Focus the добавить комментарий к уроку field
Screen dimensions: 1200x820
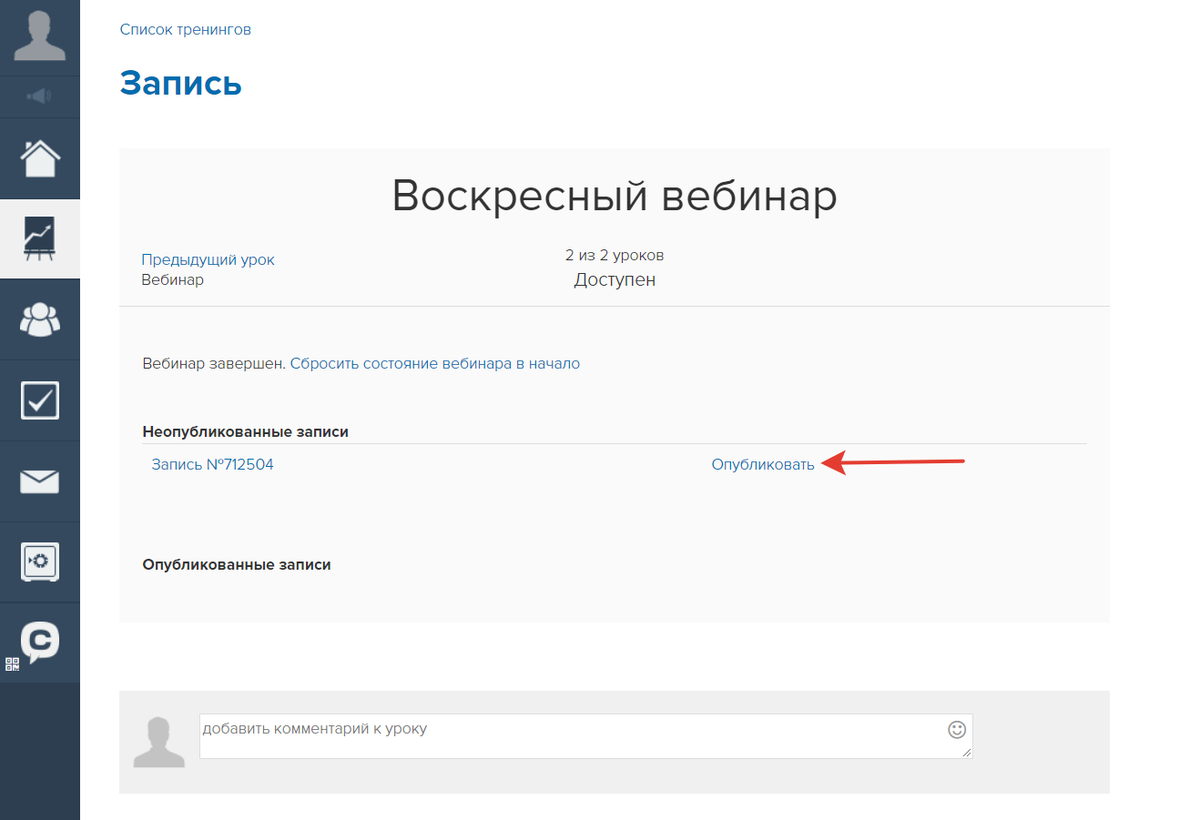(586, 736)
